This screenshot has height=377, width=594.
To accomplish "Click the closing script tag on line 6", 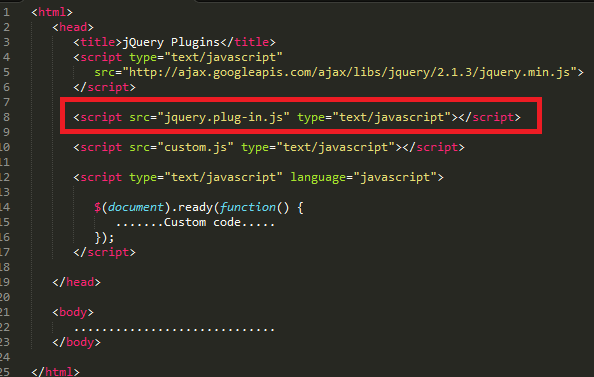I will (x=104, y=88).
